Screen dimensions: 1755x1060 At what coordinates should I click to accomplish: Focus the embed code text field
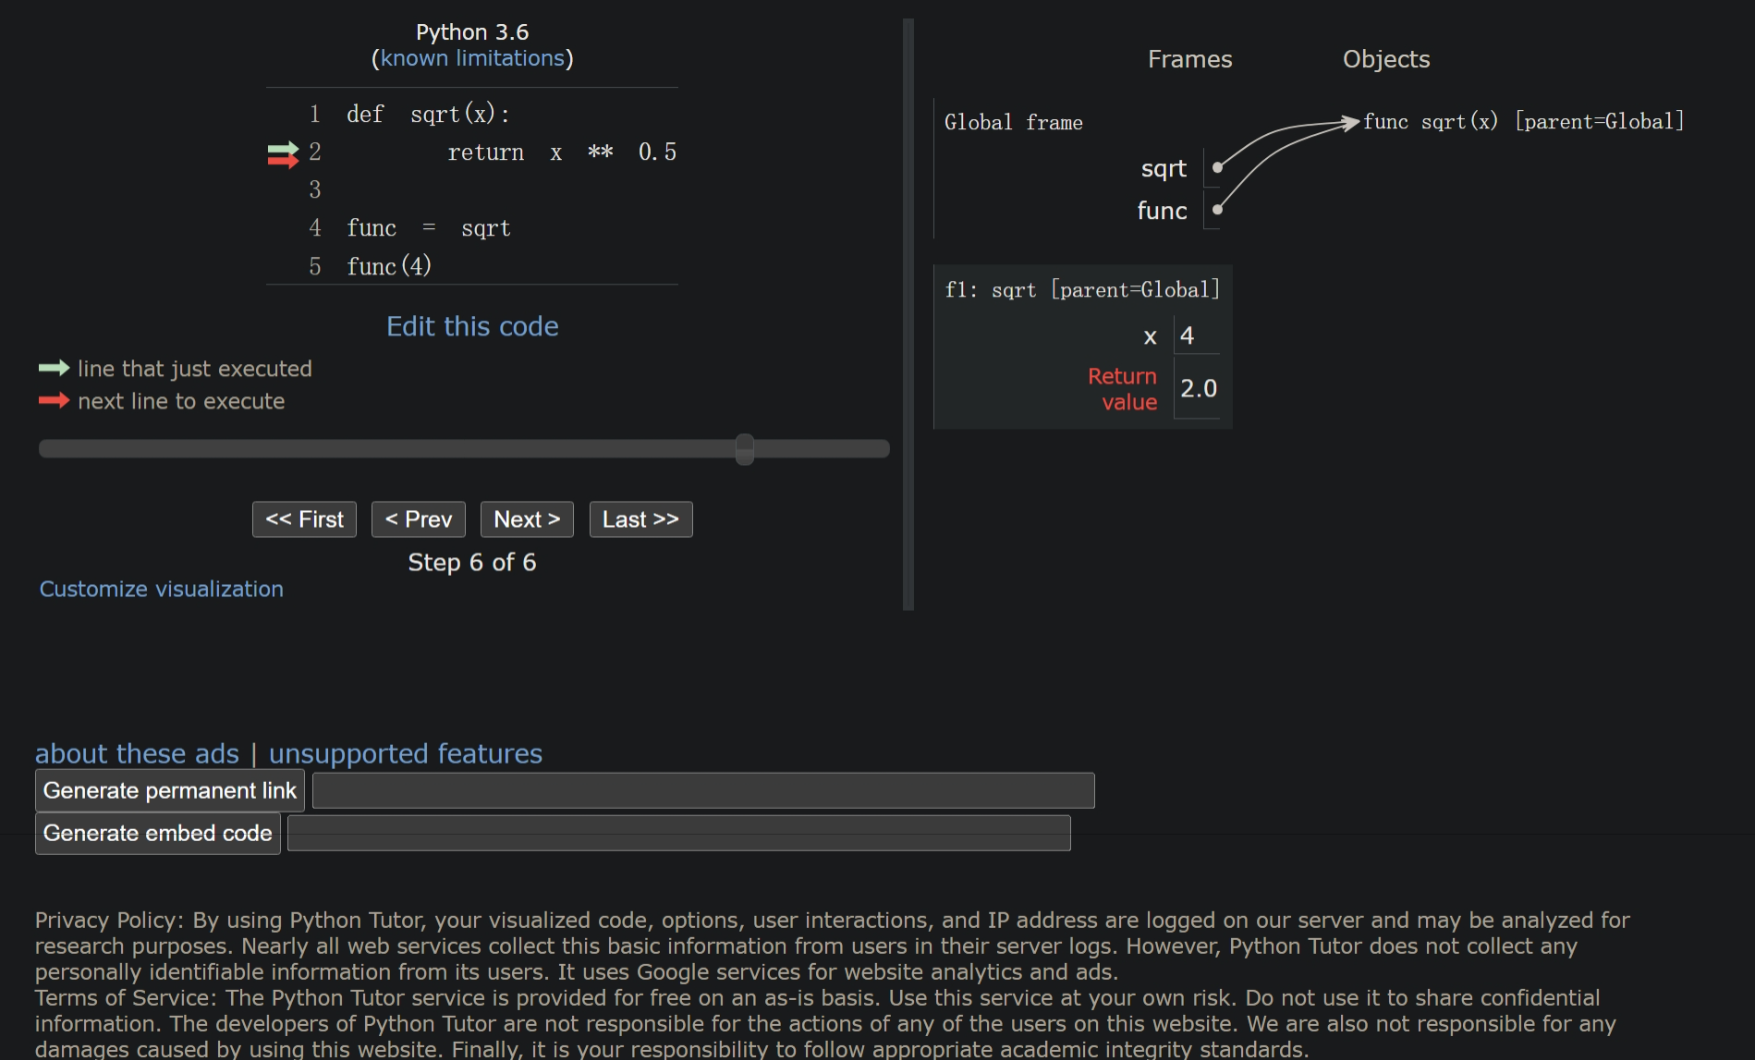678,833
